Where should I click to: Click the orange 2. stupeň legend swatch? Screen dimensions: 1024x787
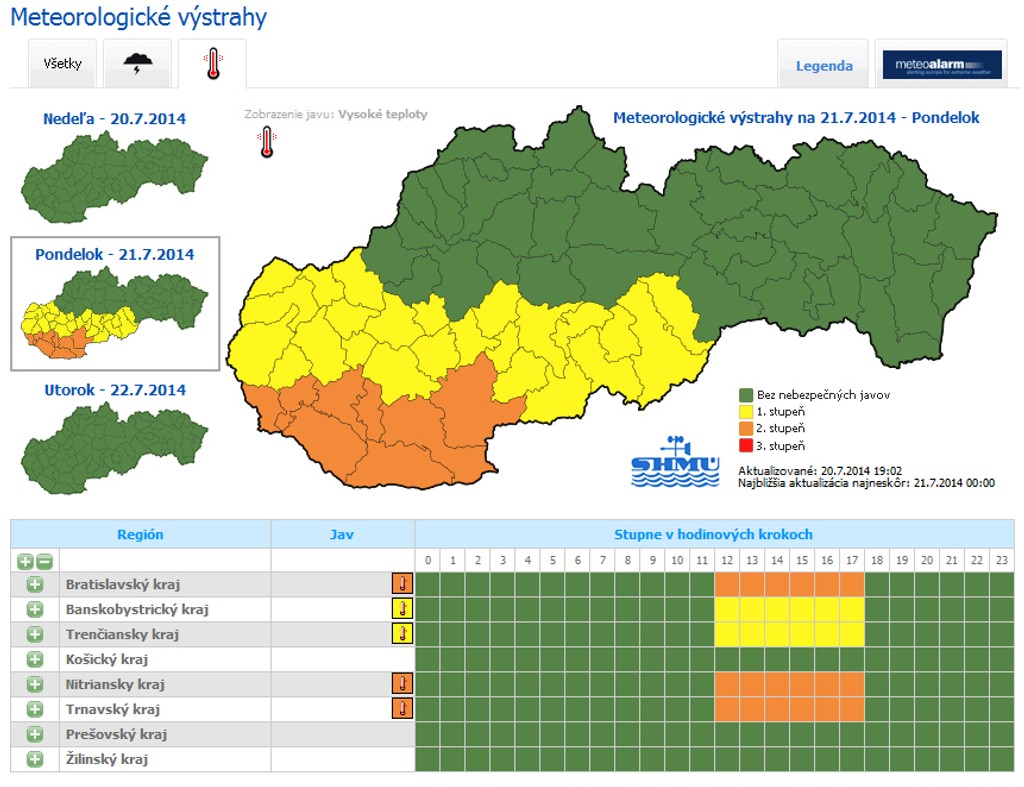point(745,428)
